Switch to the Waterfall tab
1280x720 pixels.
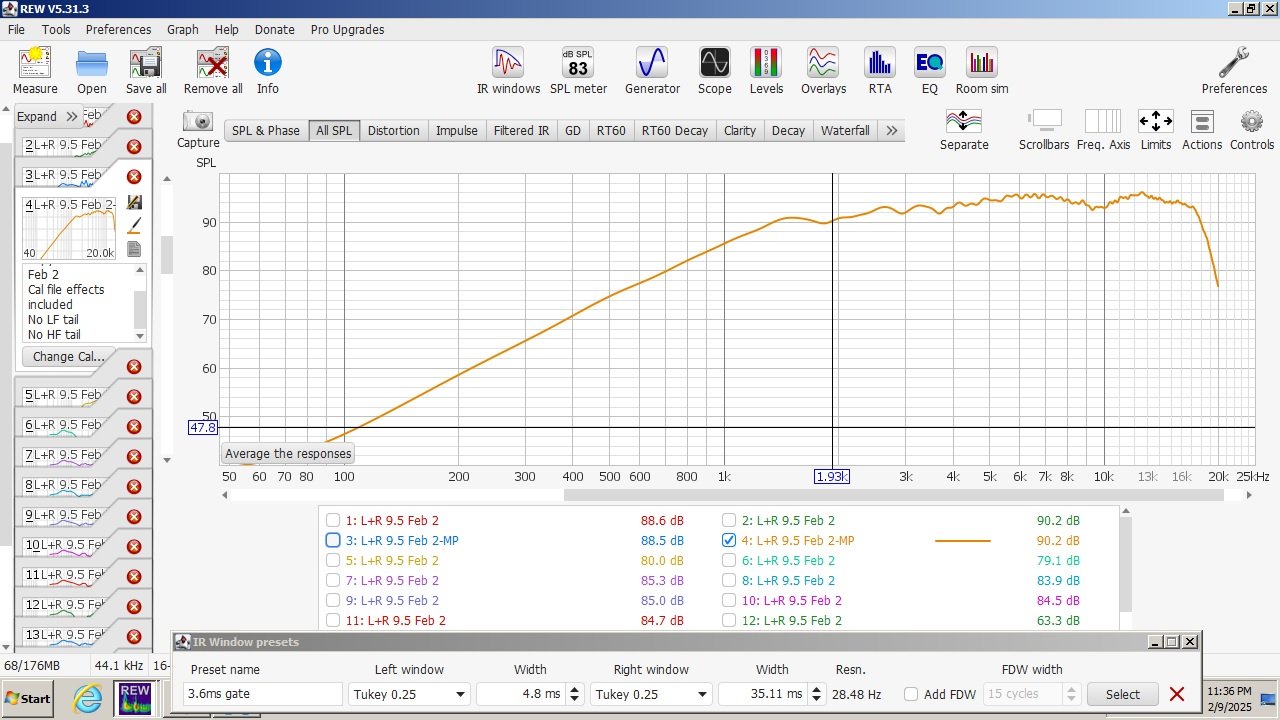click(x=845, y=130)
